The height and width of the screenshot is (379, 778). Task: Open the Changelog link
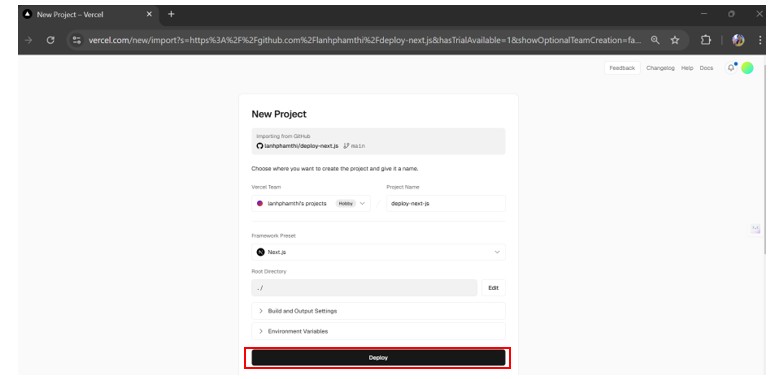660,68
